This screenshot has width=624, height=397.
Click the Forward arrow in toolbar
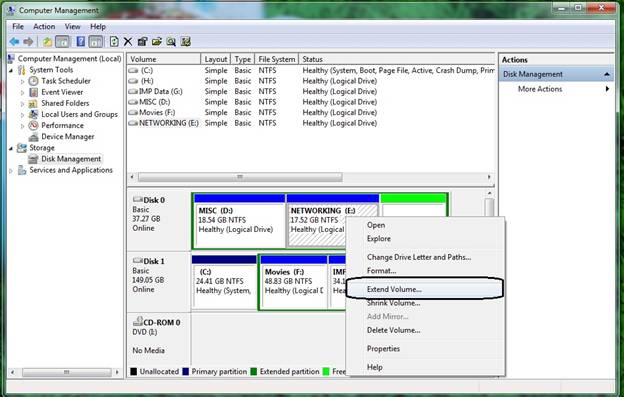pyautogui.click(x=28, y=41)
